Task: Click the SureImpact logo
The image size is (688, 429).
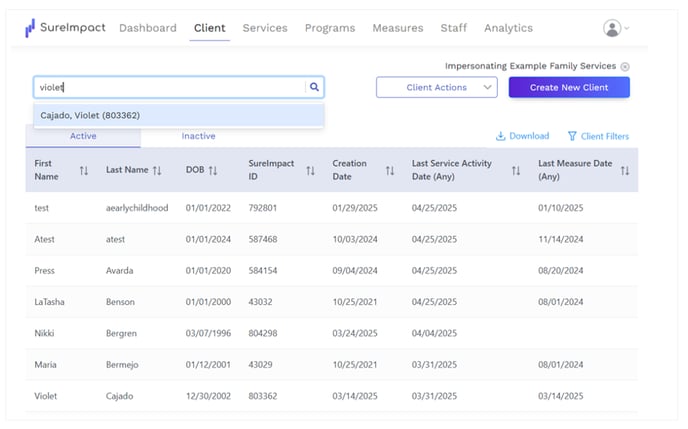Action: point(65,28)
